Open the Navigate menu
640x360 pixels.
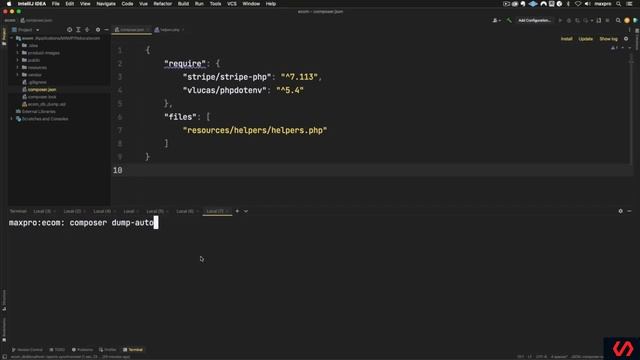(106, 4)
